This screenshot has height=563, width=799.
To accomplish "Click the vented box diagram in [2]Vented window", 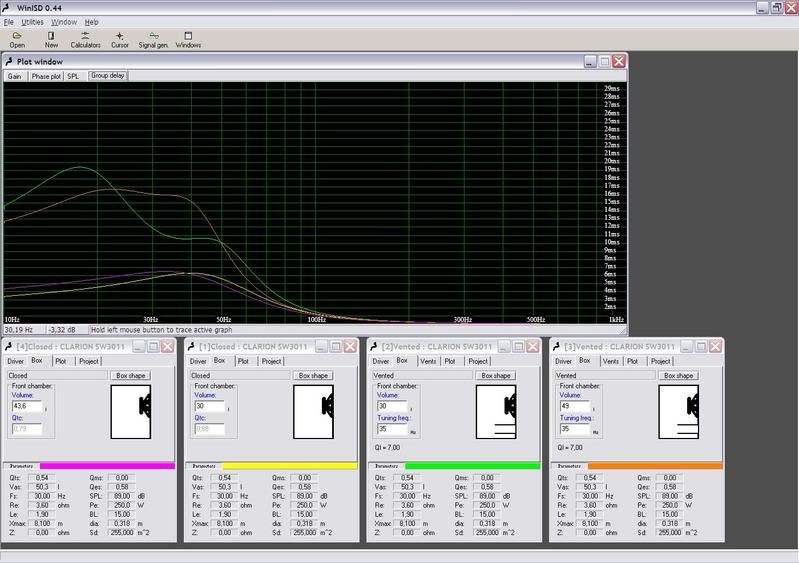I will [x=496, y=412].
